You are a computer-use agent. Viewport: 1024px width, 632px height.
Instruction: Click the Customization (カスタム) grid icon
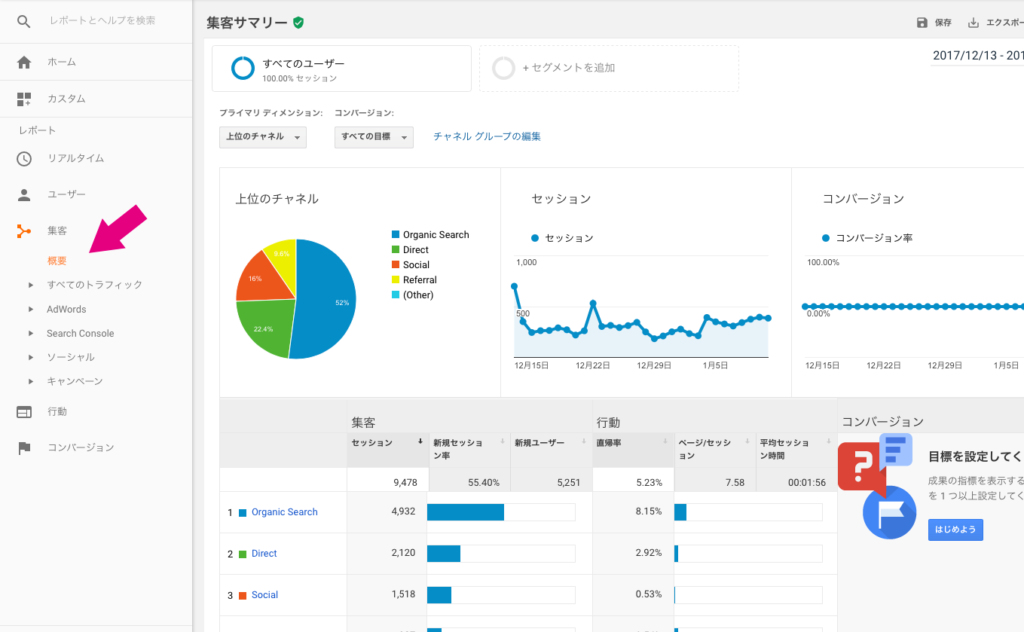coord(24,99)
